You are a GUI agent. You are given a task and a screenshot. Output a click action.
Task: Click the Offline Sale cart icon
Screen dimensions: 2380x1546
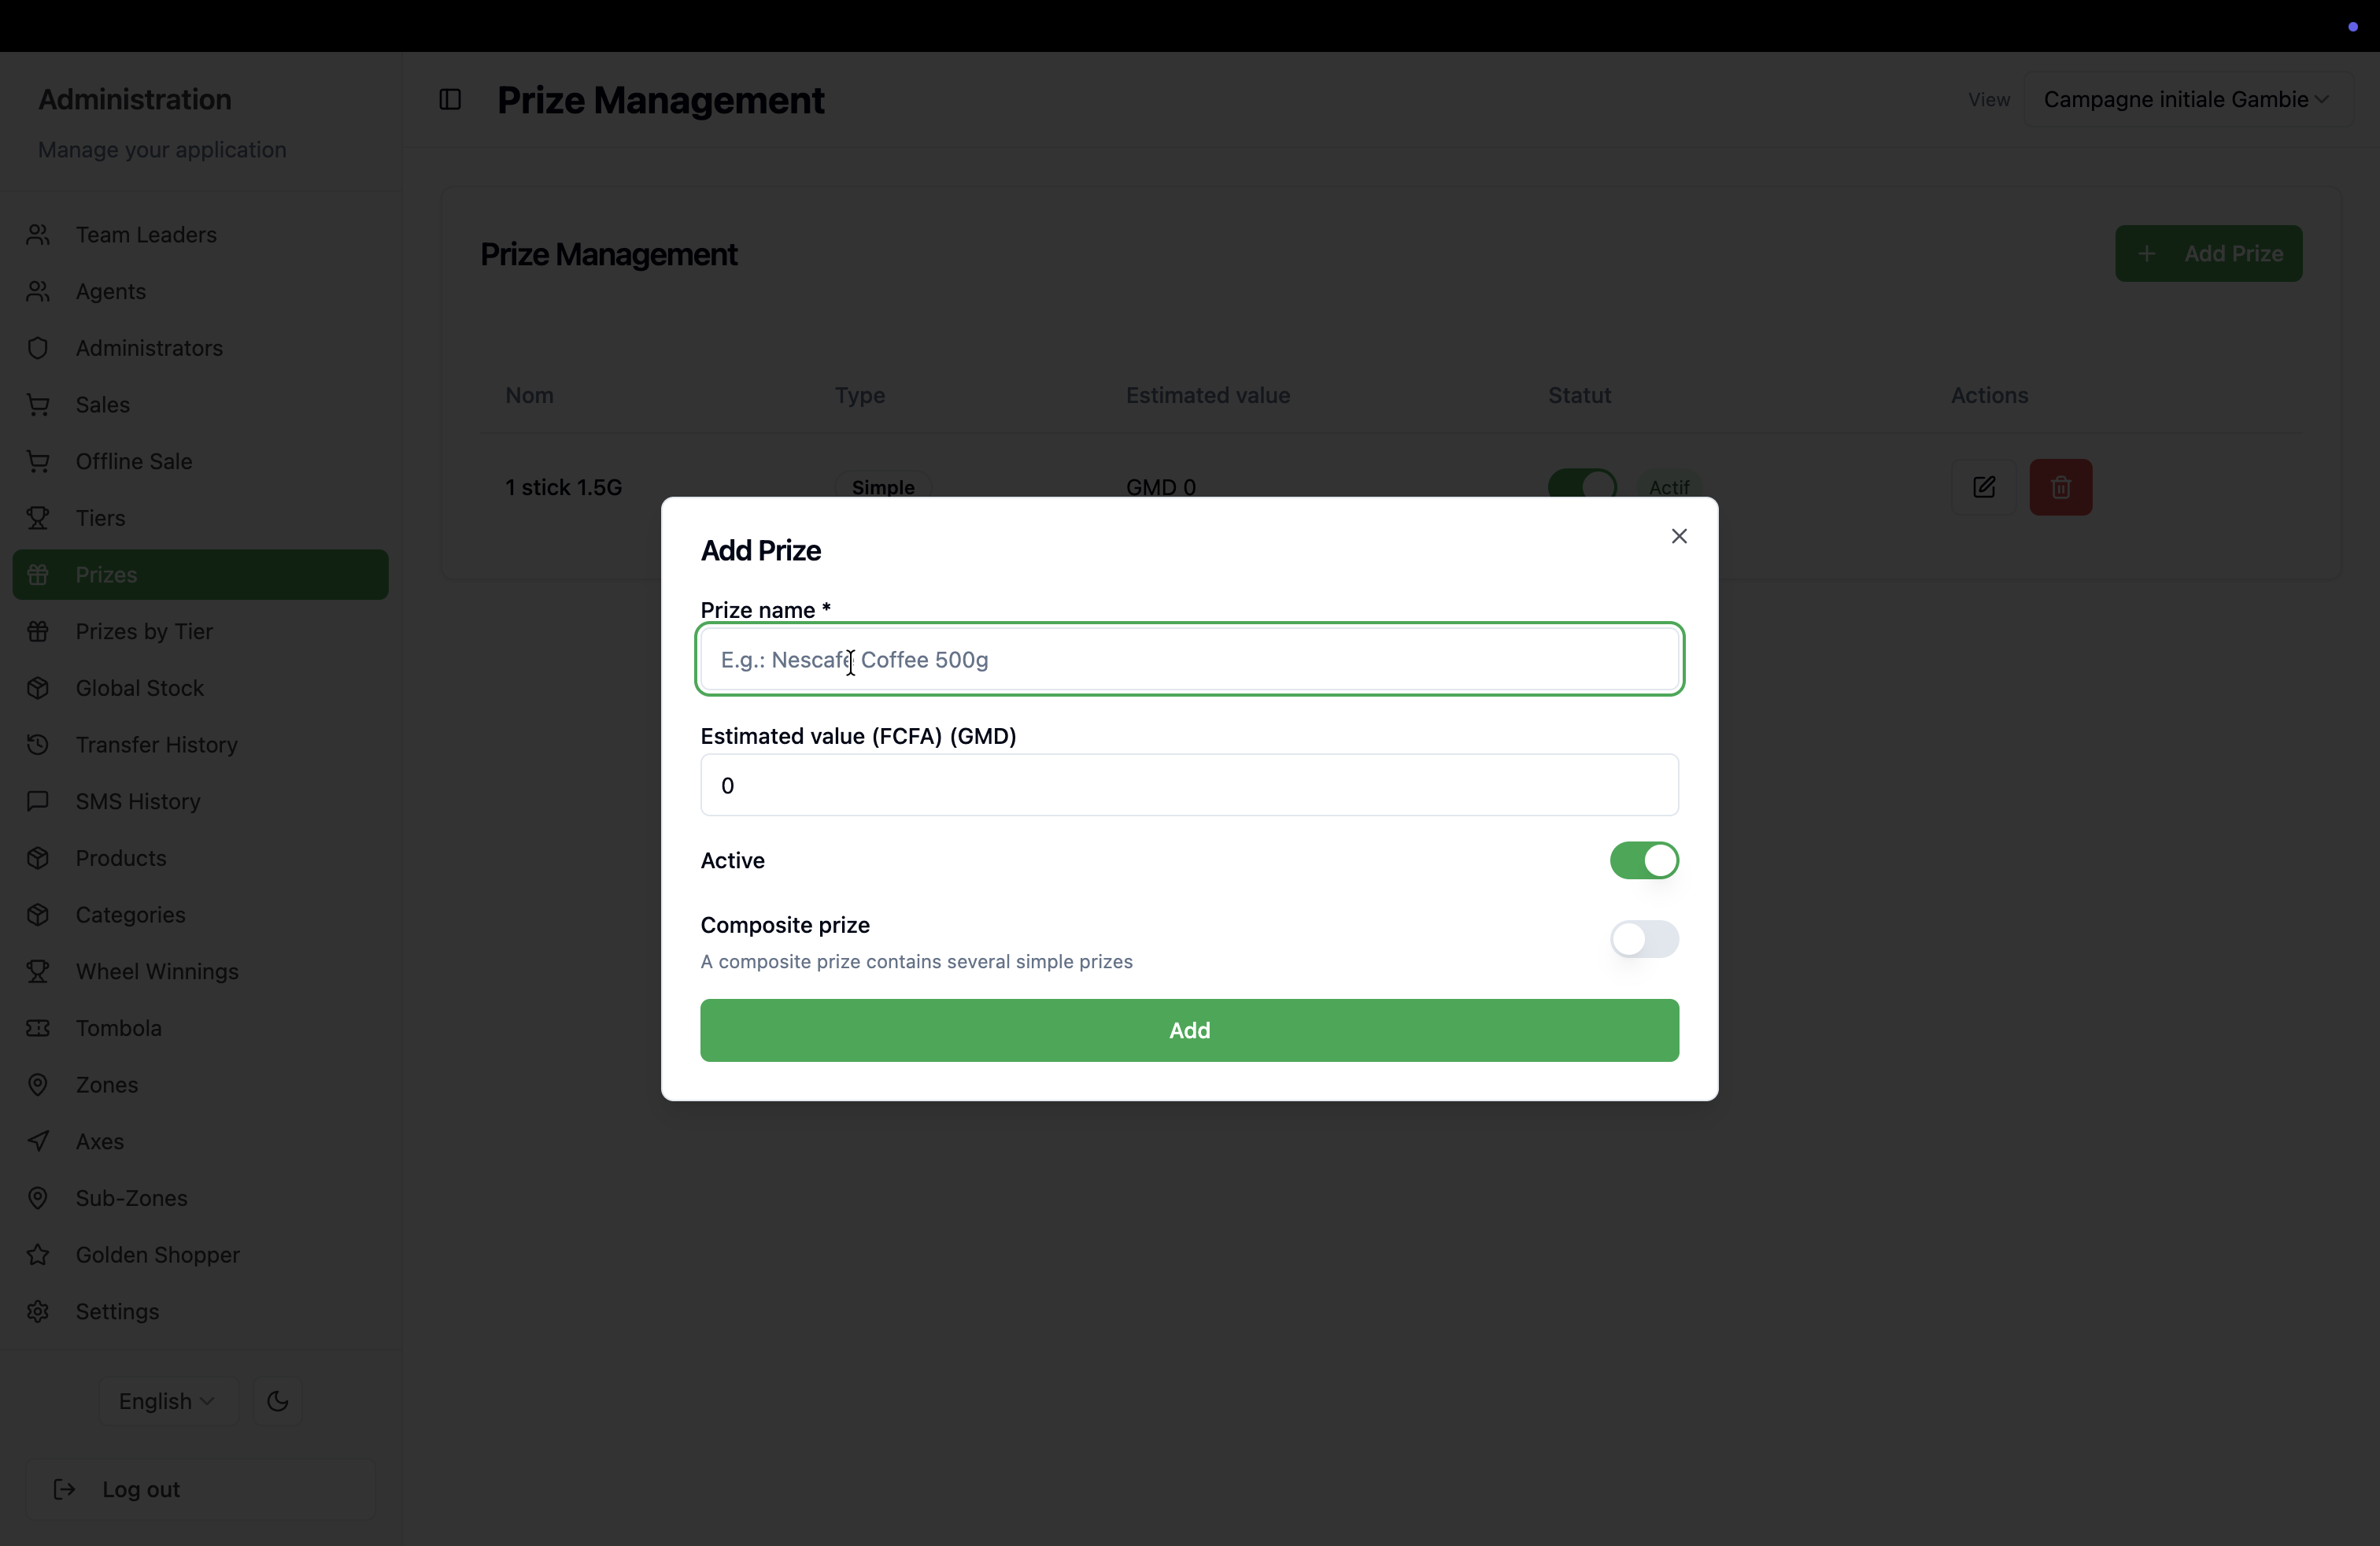pos(38,461)
